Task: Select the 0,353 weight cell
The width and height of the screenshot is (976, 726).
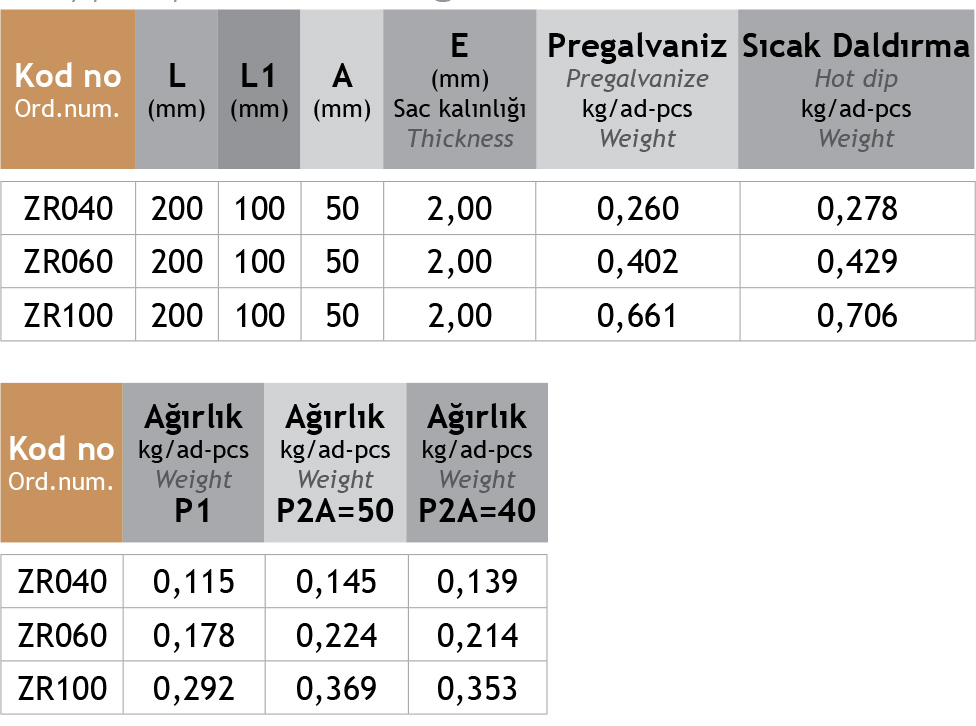Action: tap(477, 689)
